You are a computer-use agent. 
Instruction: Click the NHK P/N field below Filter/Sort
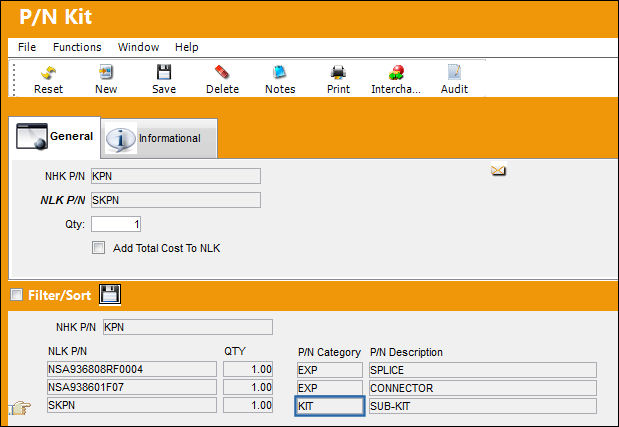click(x=188, y=327)
